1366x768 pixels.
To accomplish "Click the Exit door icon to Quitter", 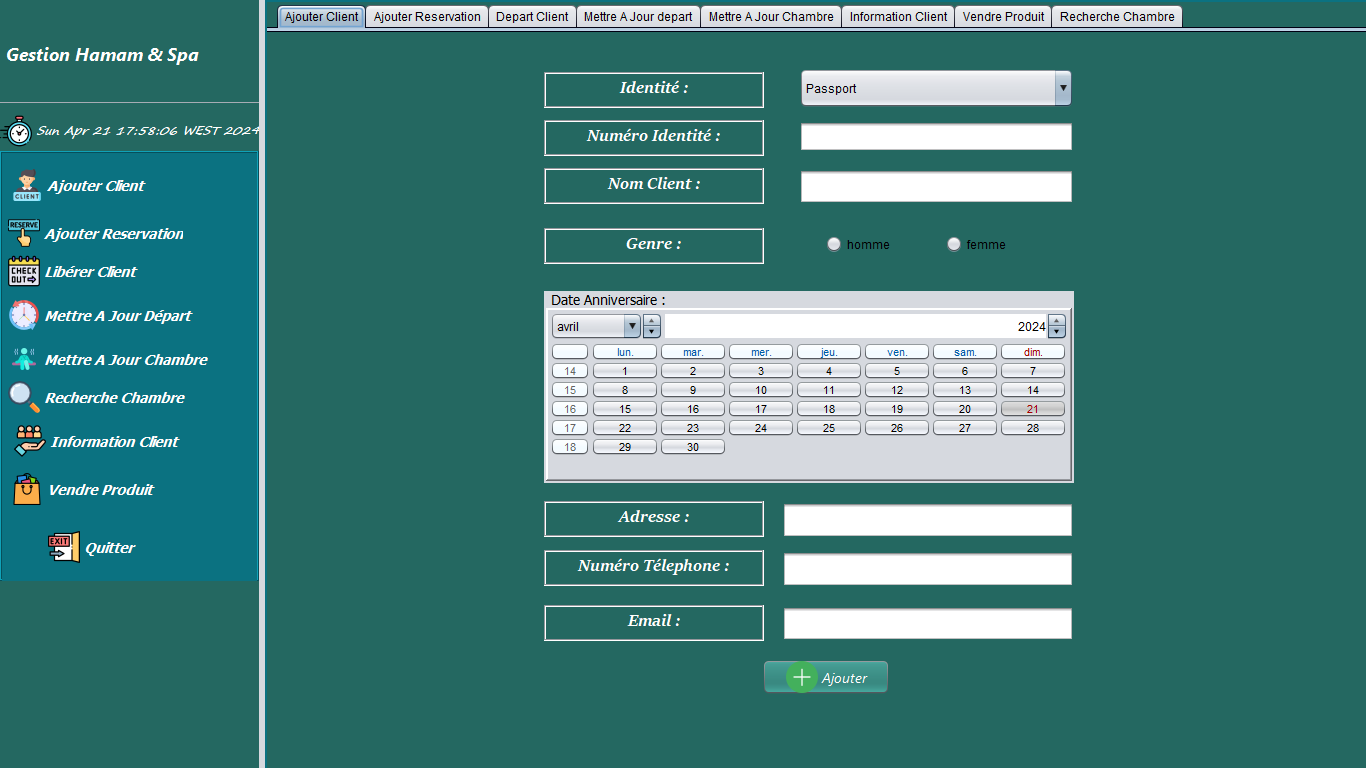I will click(x=64, y=547).
